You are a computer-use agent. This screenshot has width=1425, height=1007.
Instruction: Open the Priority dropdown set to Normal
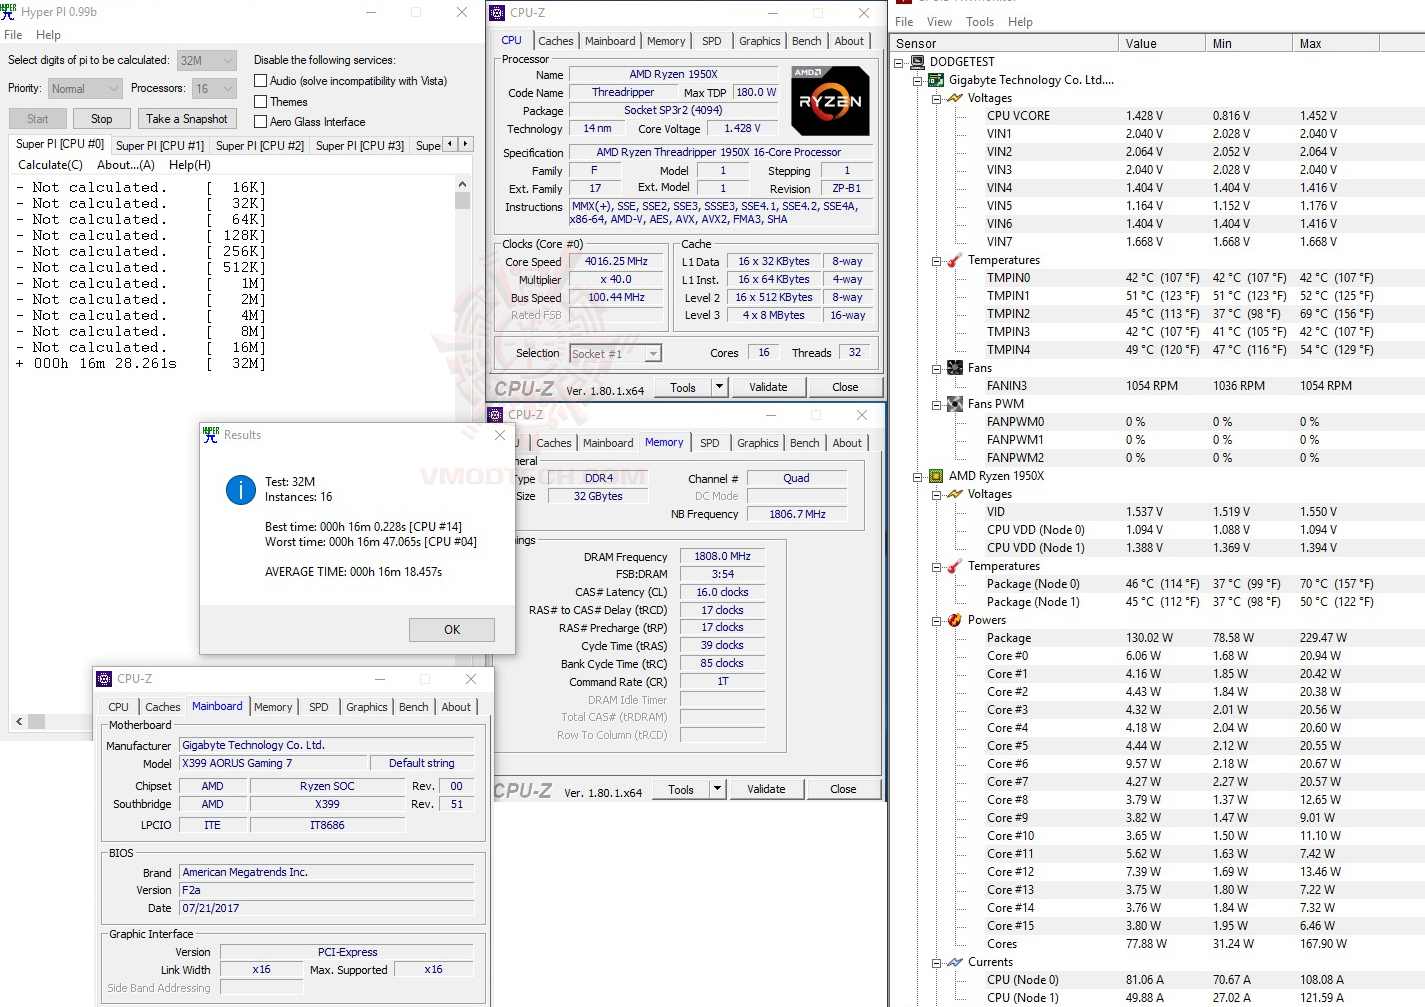tap(85, 89)
